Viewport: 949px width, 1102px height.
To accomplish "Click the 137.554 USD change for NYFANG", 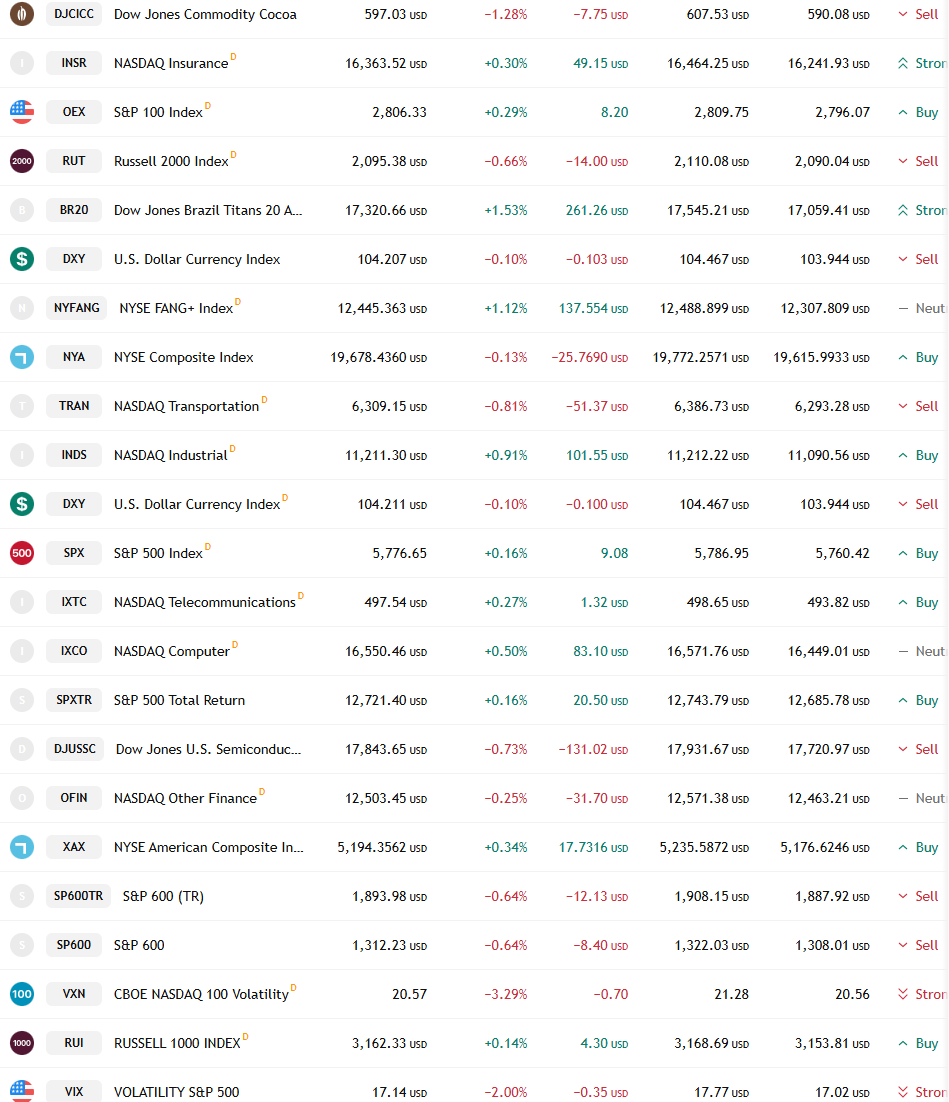I will [593, 309].
